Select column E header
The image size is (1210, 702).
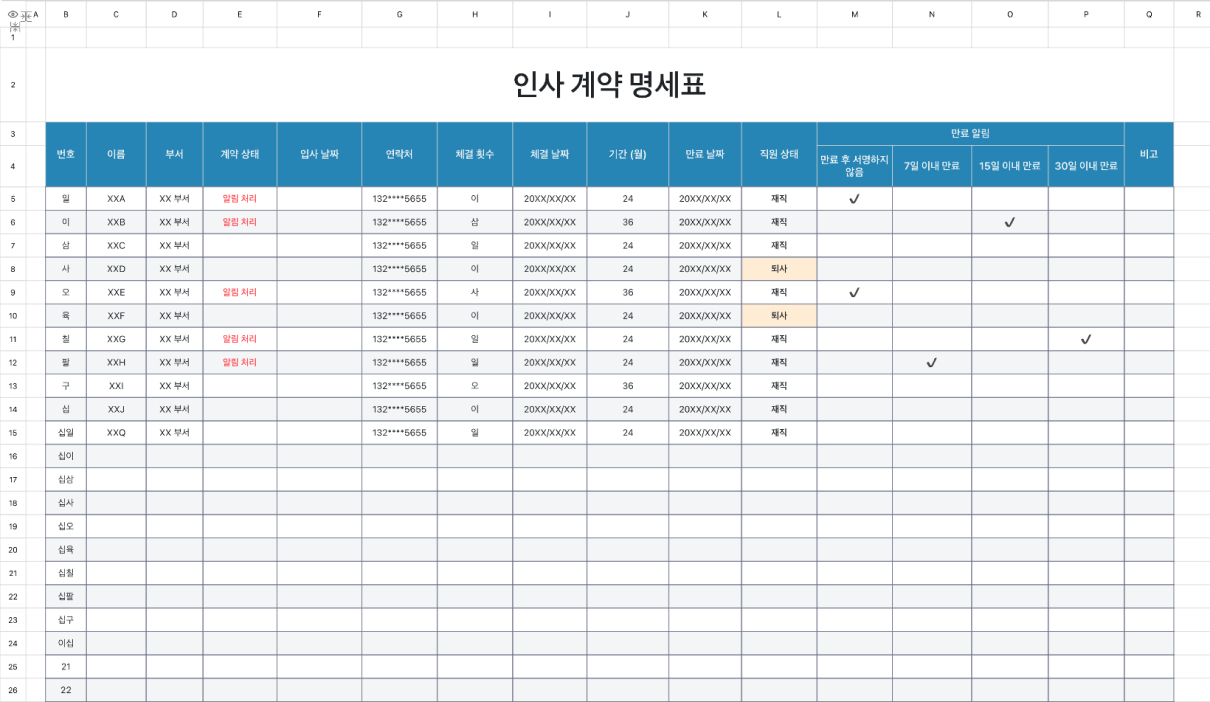point(240,14)
